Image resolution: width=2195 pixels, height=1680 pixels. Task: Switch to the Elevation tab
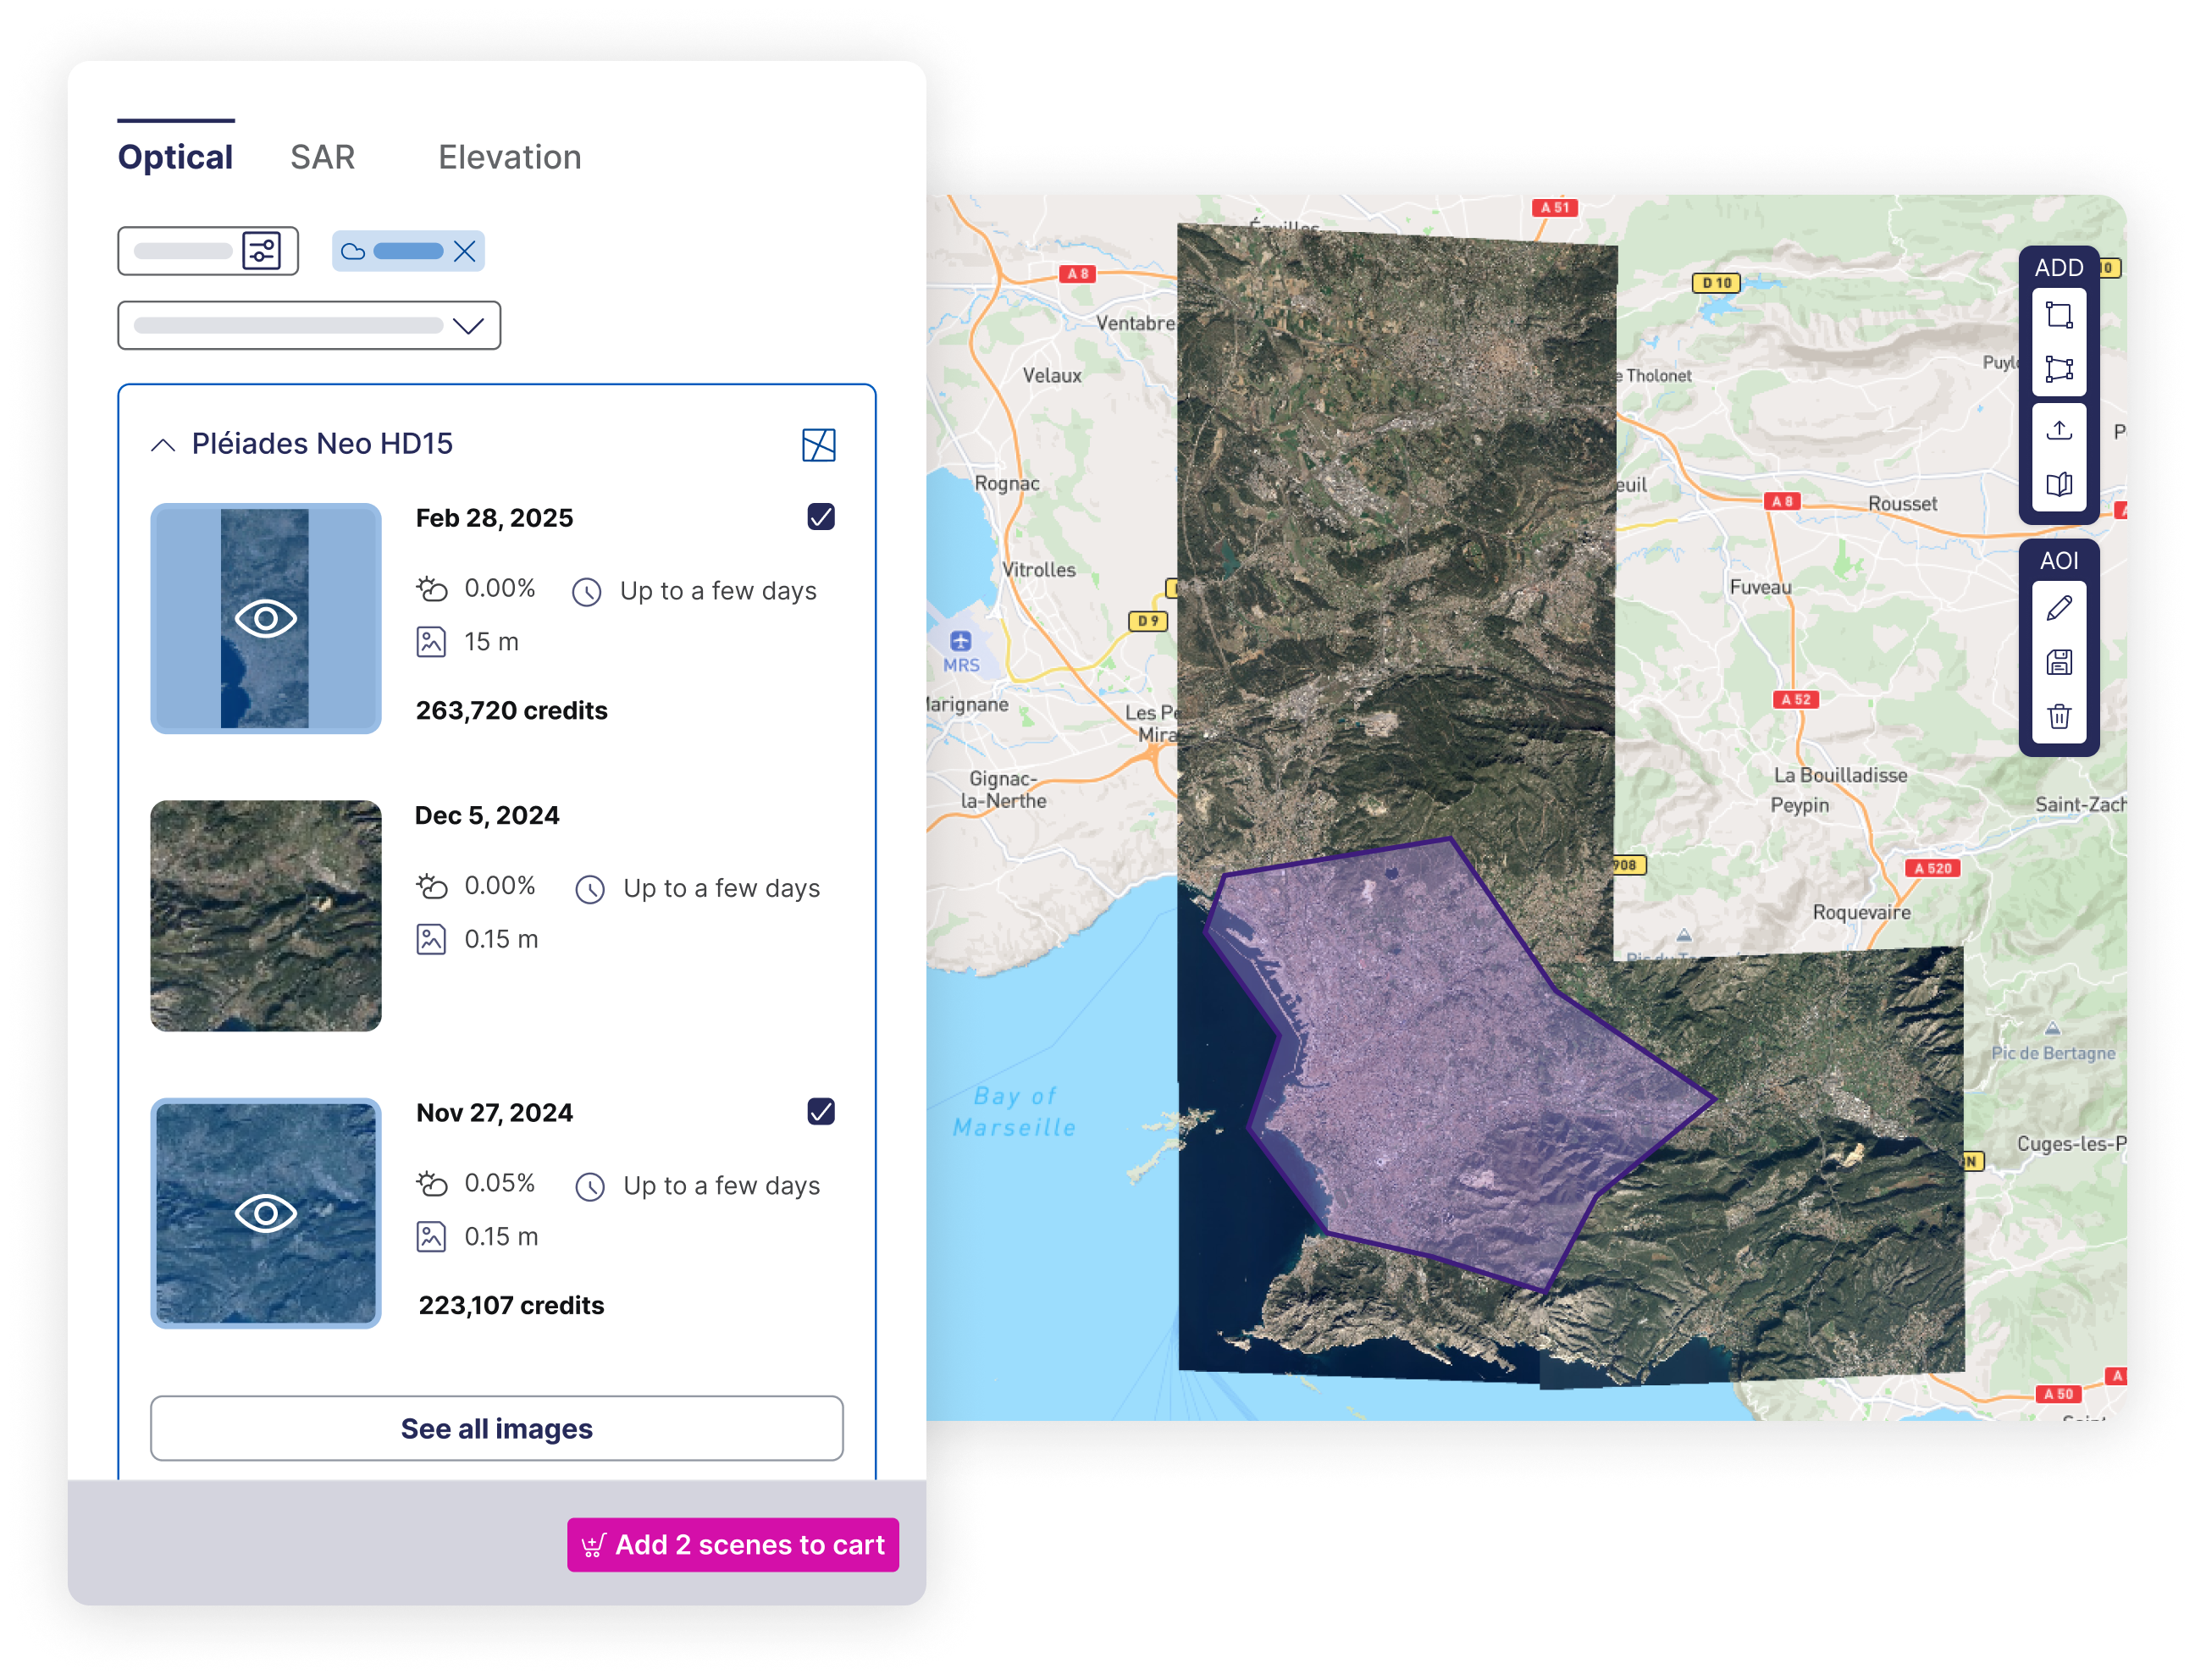[509, 157]
